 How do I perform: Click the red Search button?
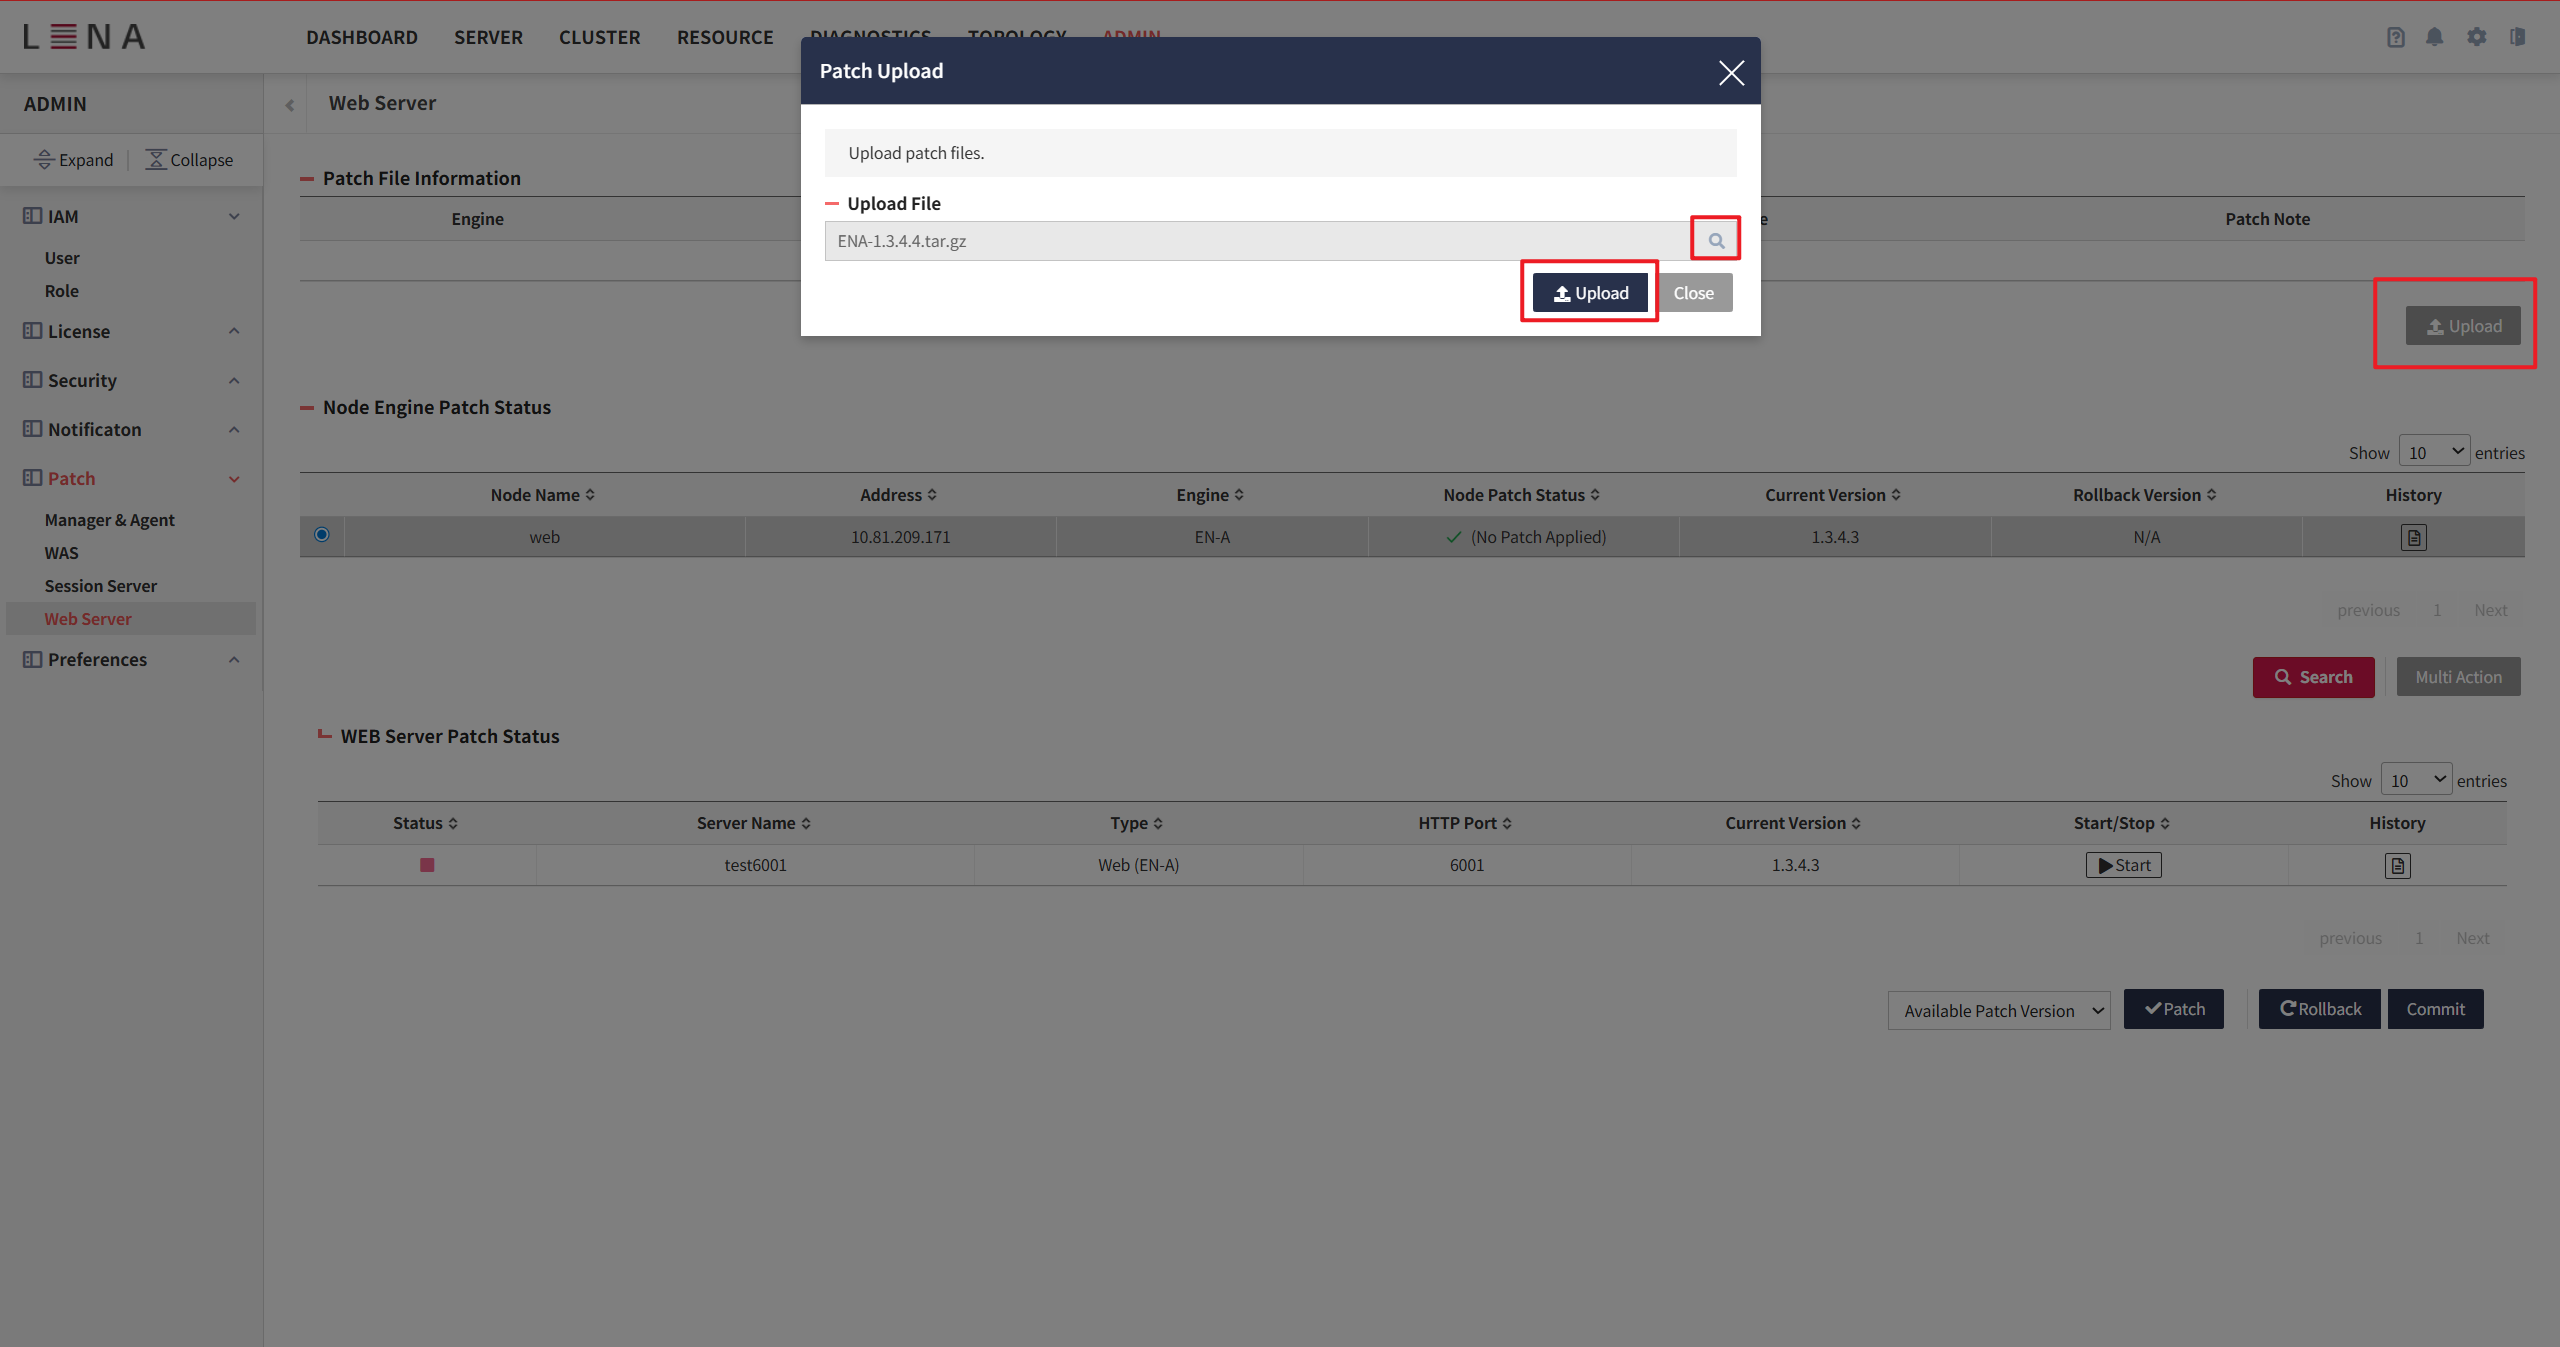[2313, 677]
